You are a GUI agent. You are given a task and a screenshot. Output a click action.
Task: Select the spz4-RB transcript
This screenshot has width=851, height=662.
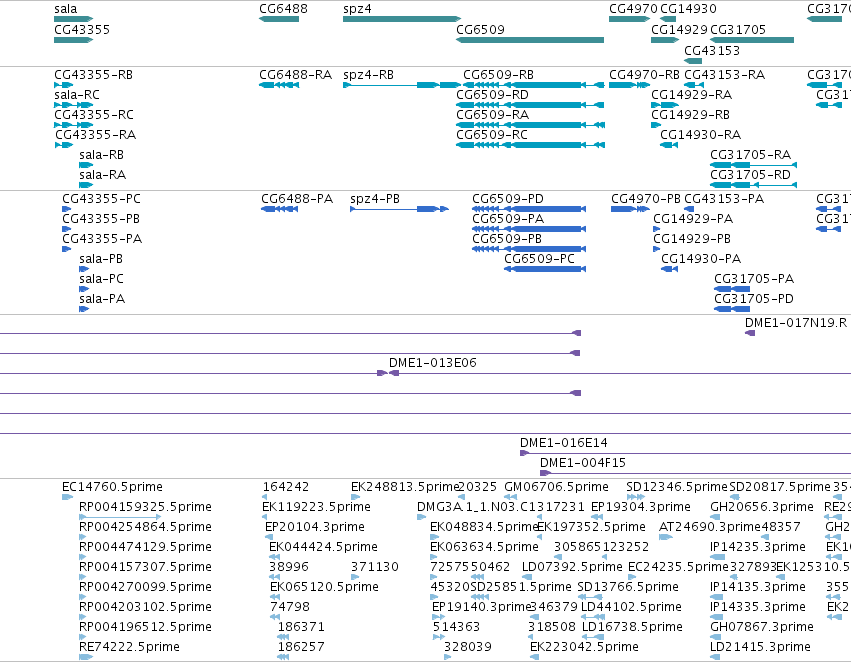[402, 85]
